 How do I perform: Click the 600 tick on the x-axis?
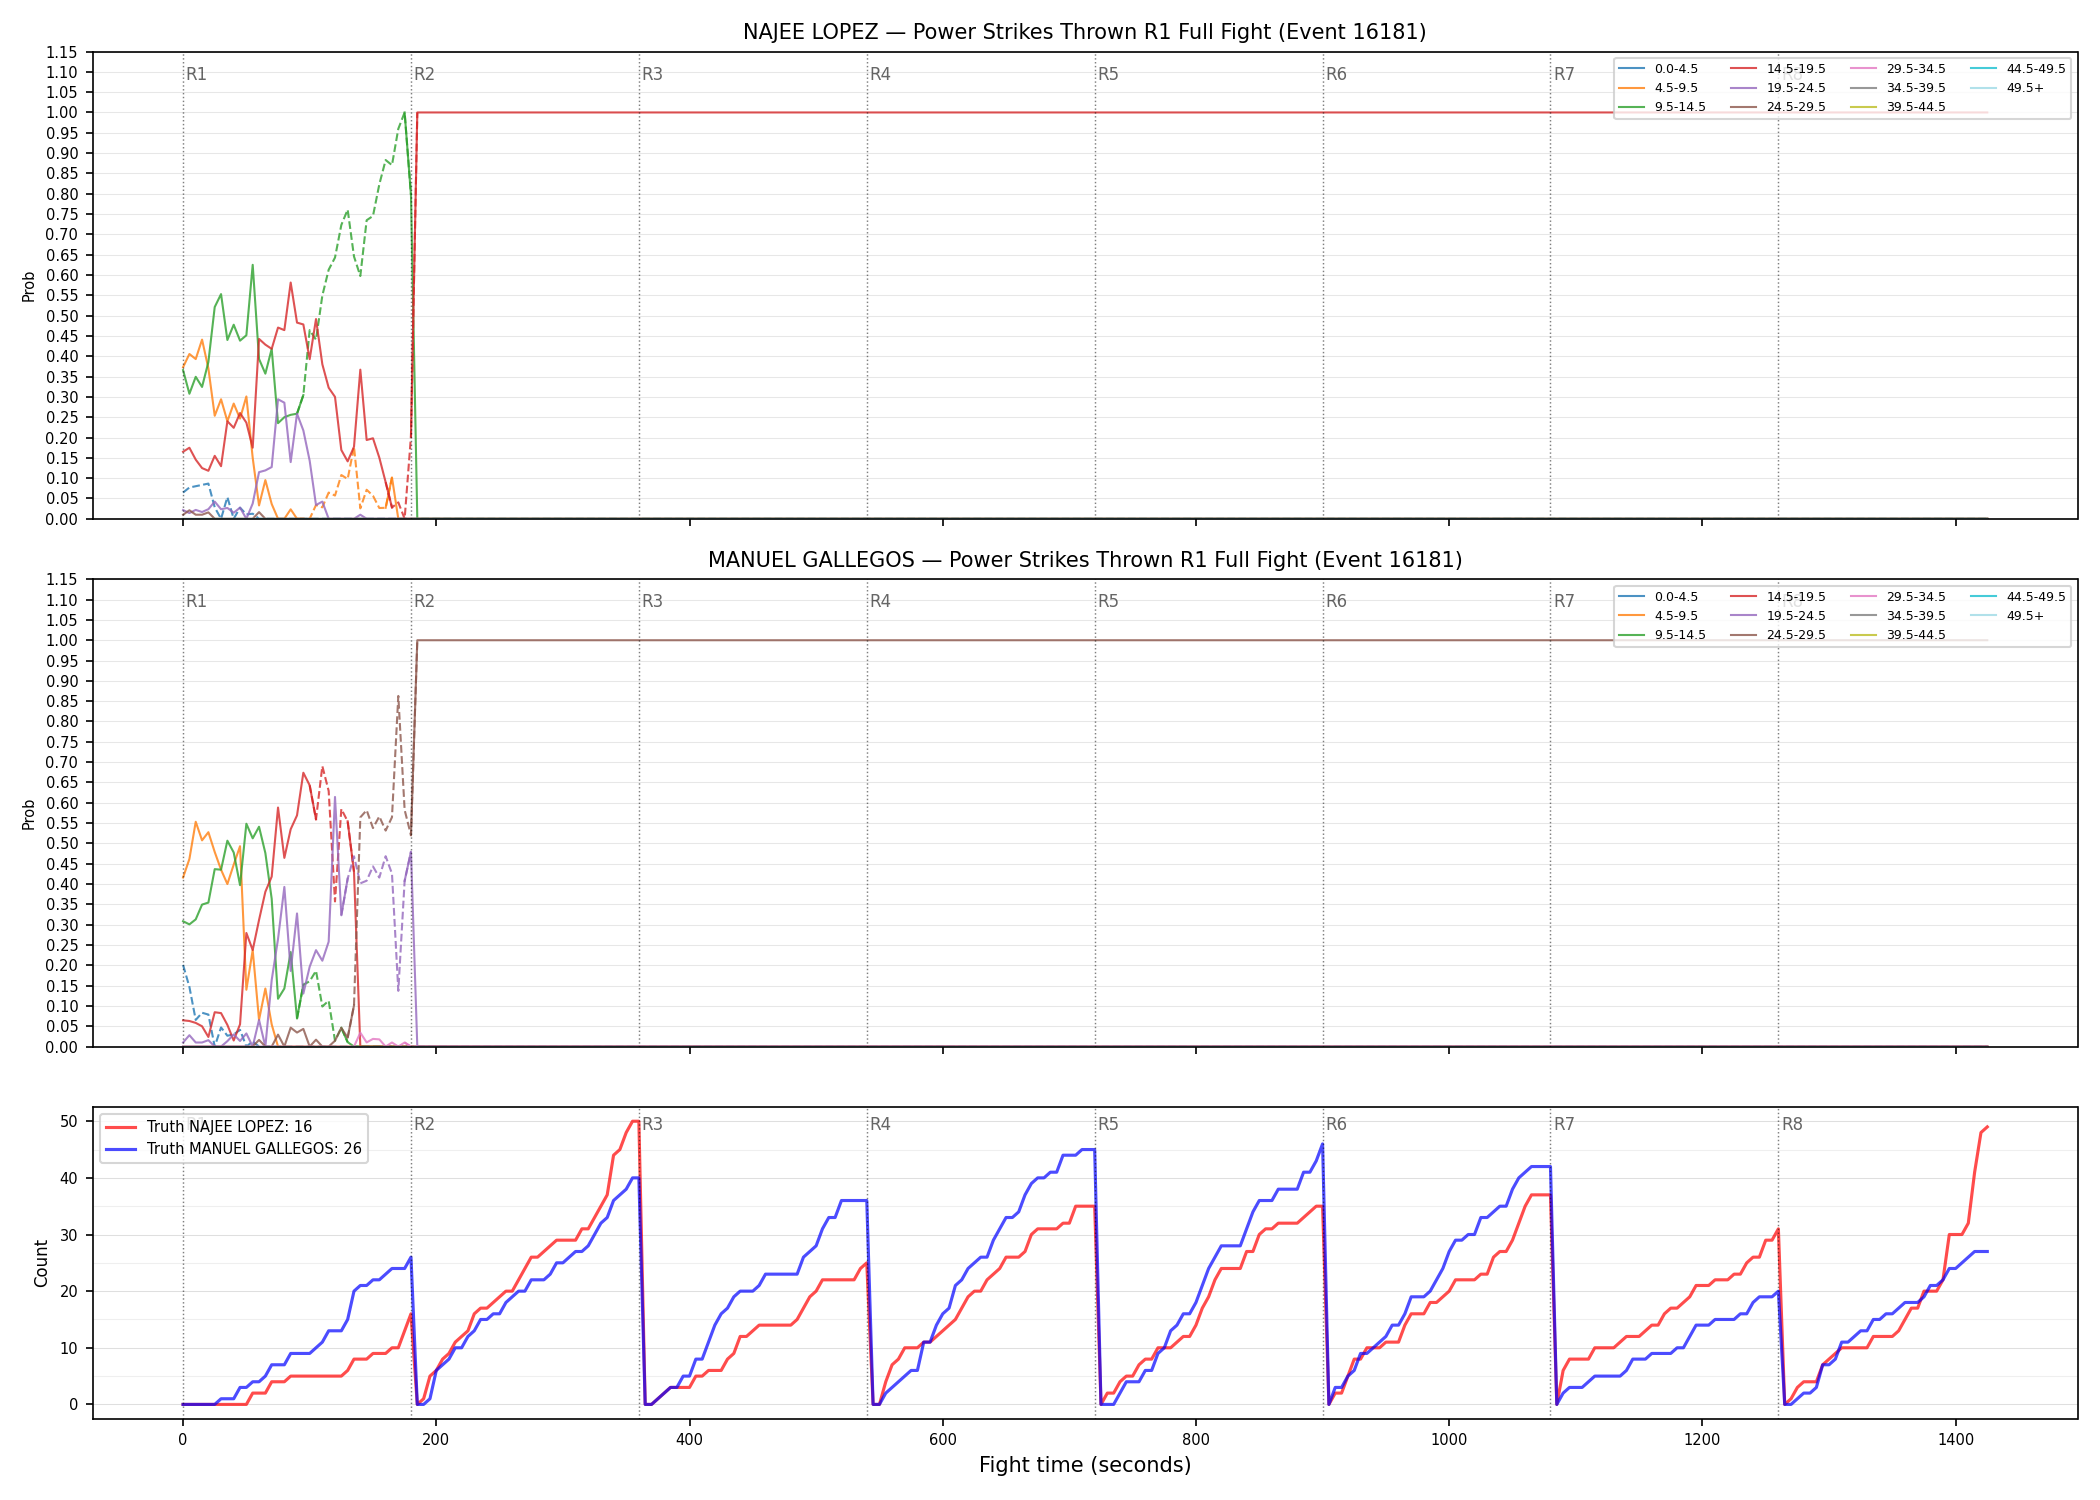pos(942,1439)
